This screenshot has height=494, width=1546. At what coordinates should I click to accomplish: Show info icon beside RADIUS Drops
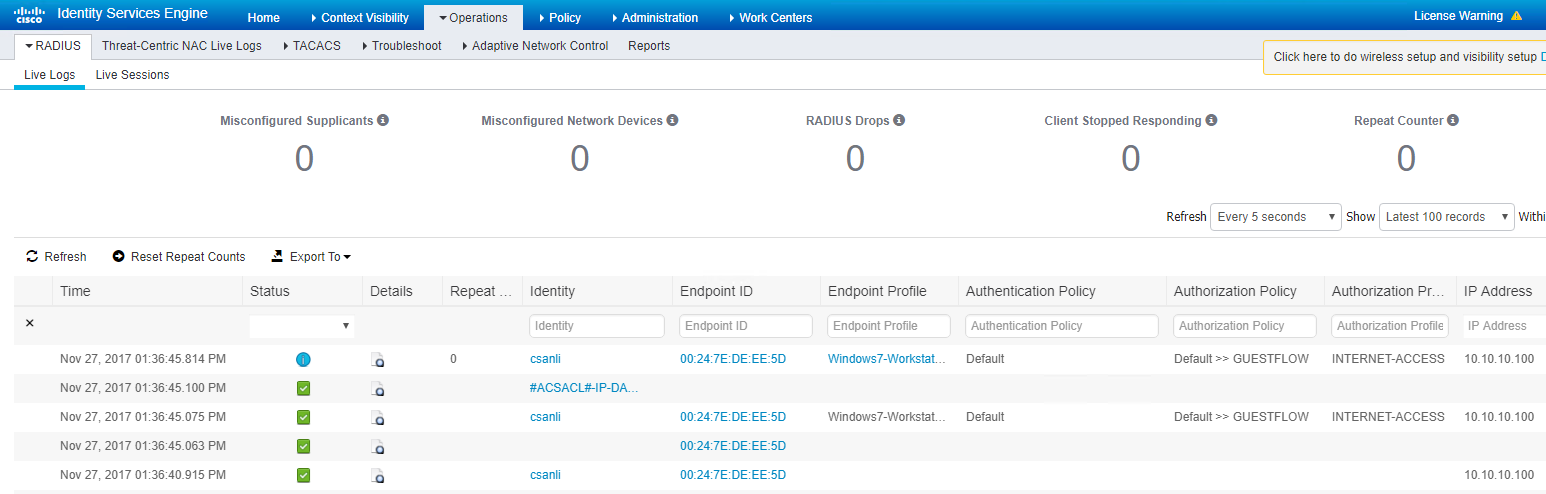click(899, 120)
